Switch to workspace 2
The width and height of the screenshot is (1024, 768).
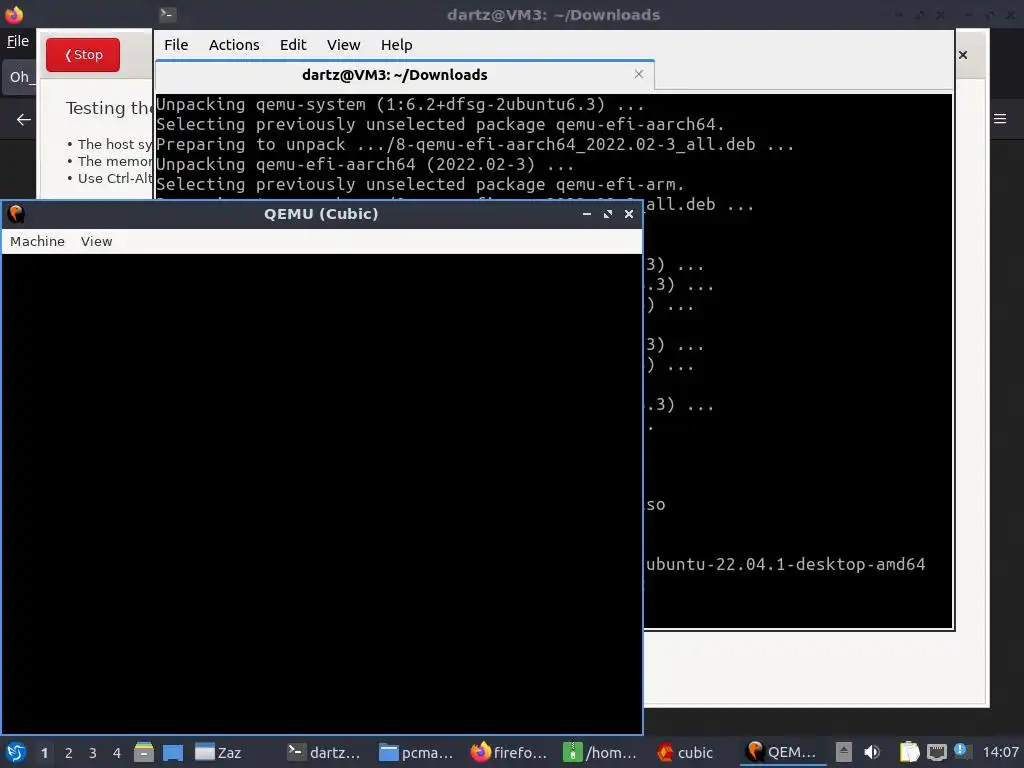point(69,753)
